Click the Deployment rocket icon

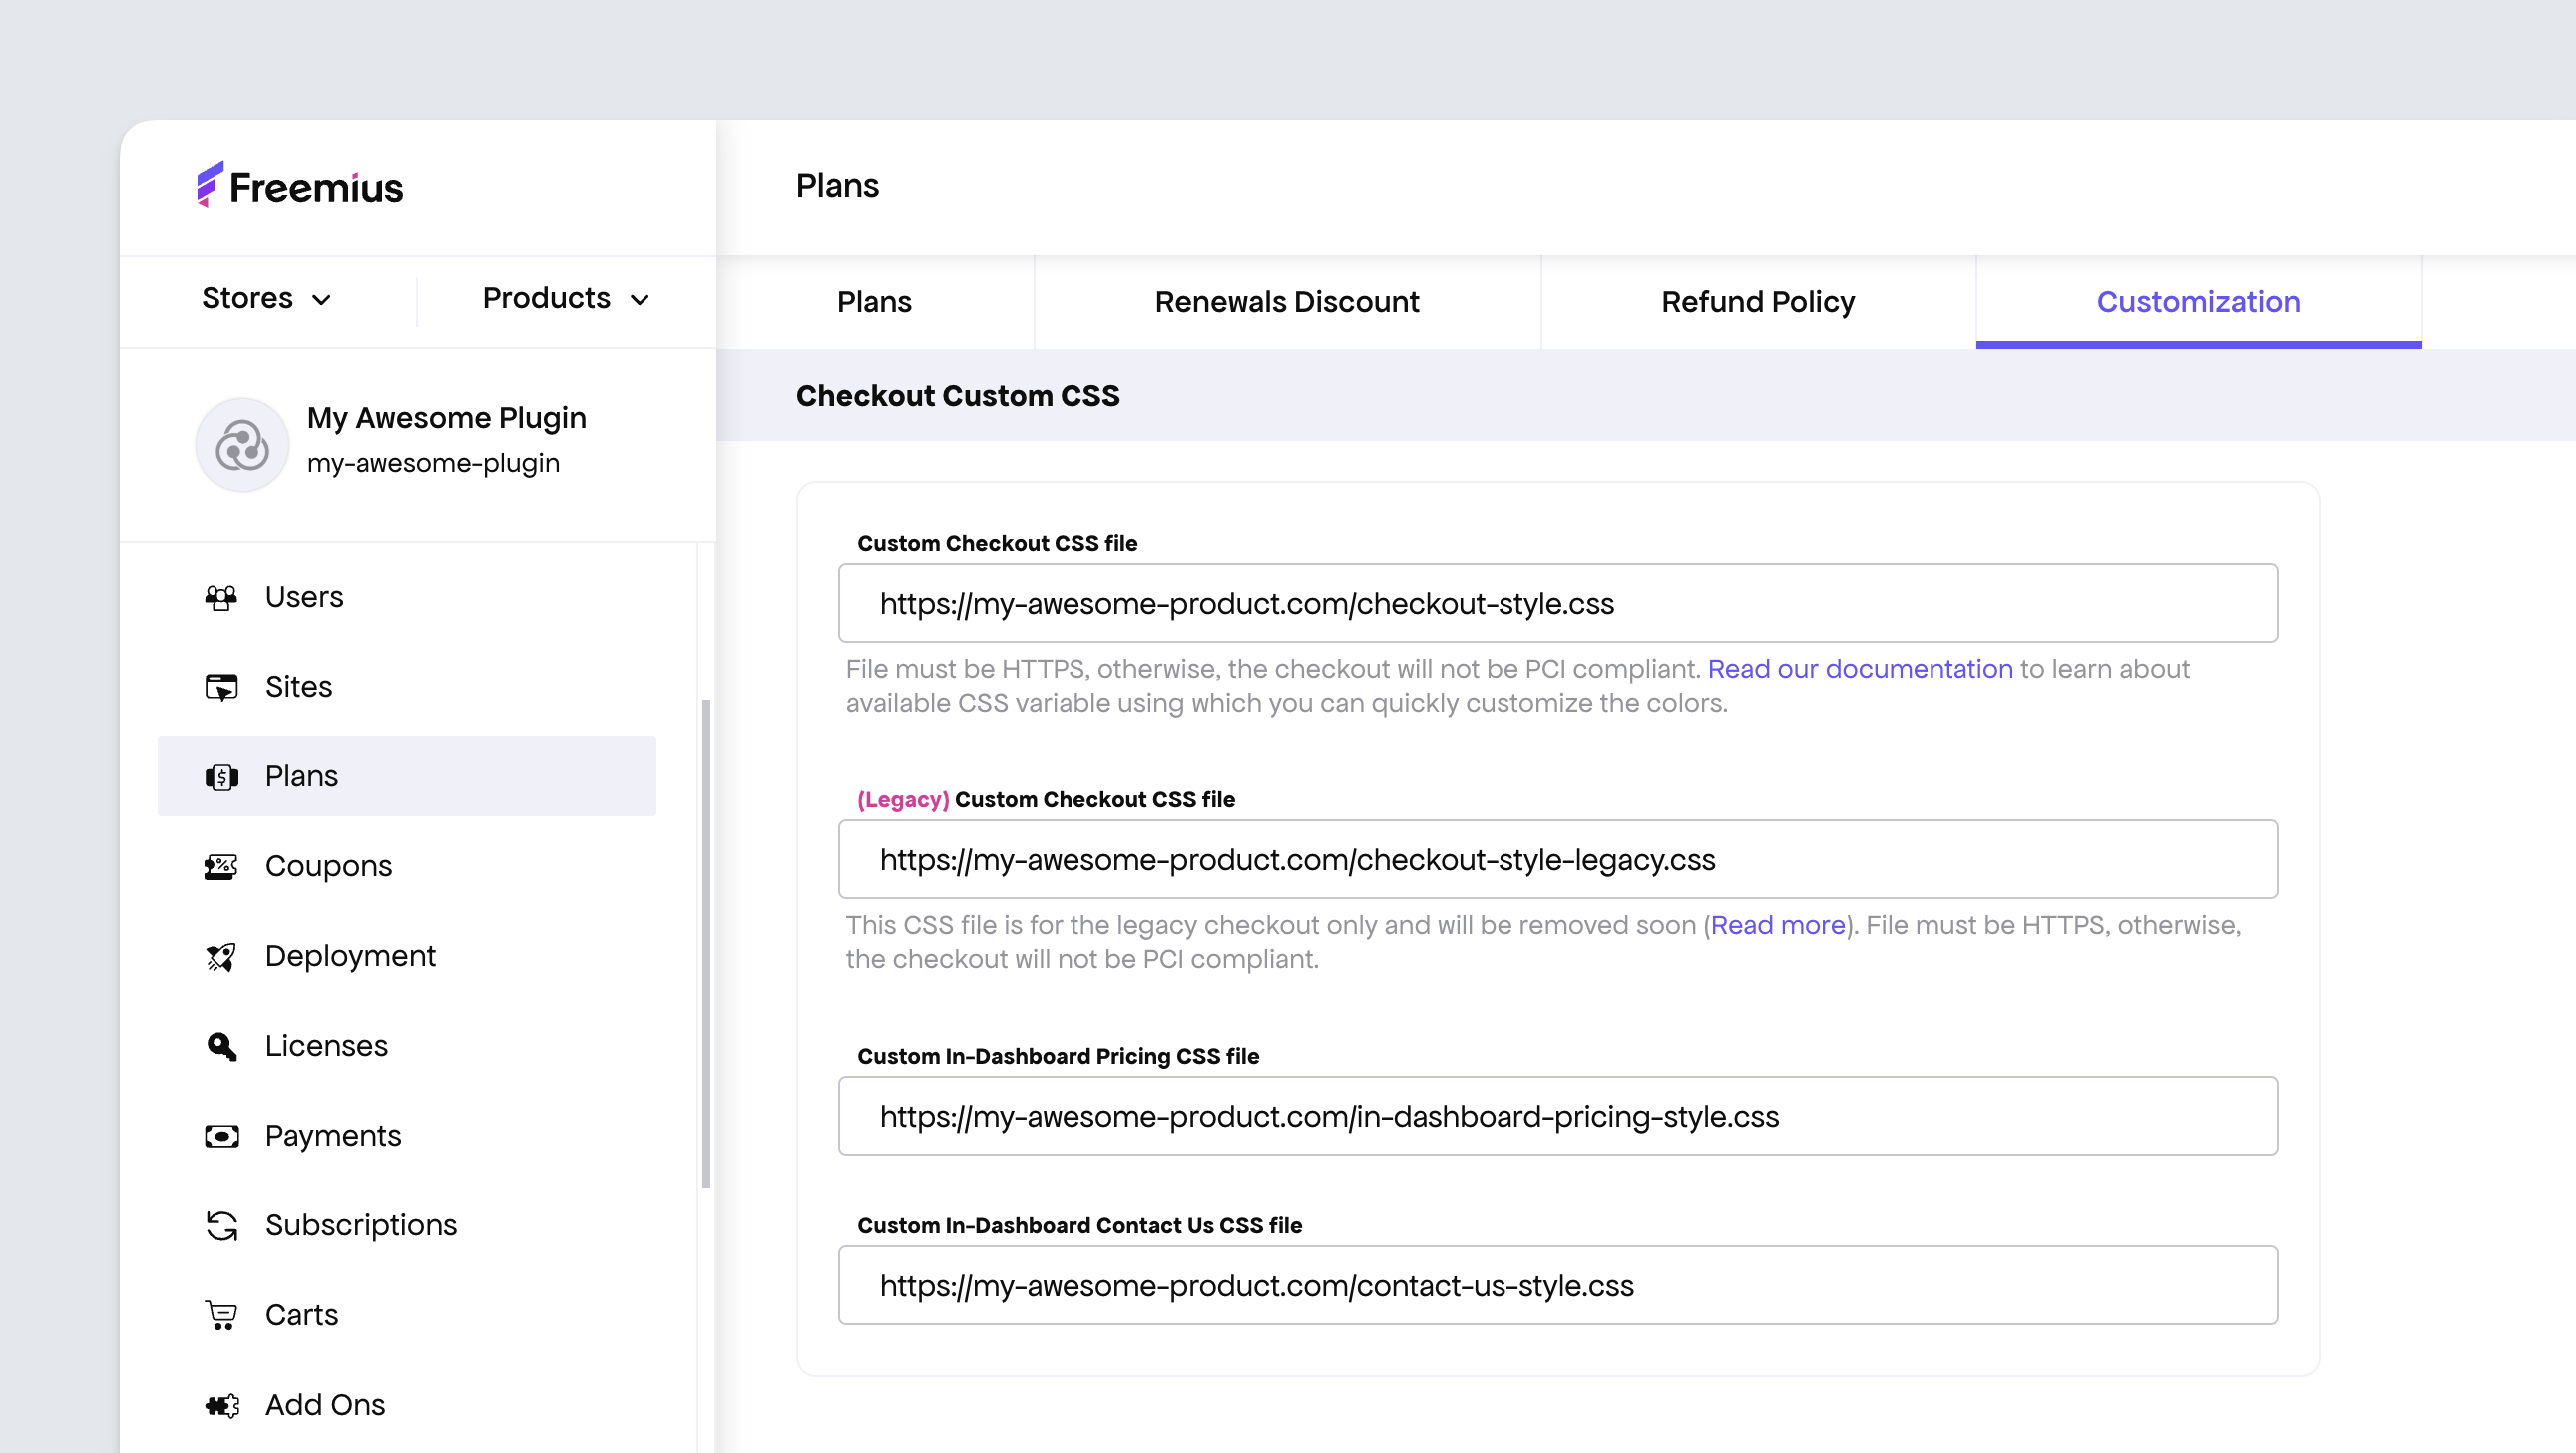[x=221, y=956]
